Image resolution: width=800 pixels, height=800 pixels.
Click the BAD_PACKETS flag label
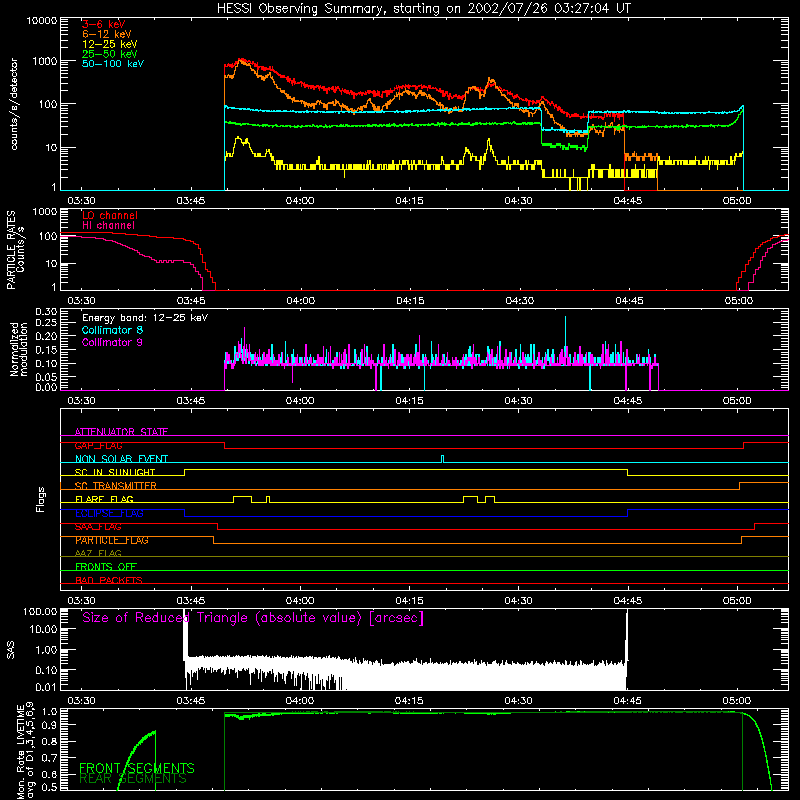(109, 580)
